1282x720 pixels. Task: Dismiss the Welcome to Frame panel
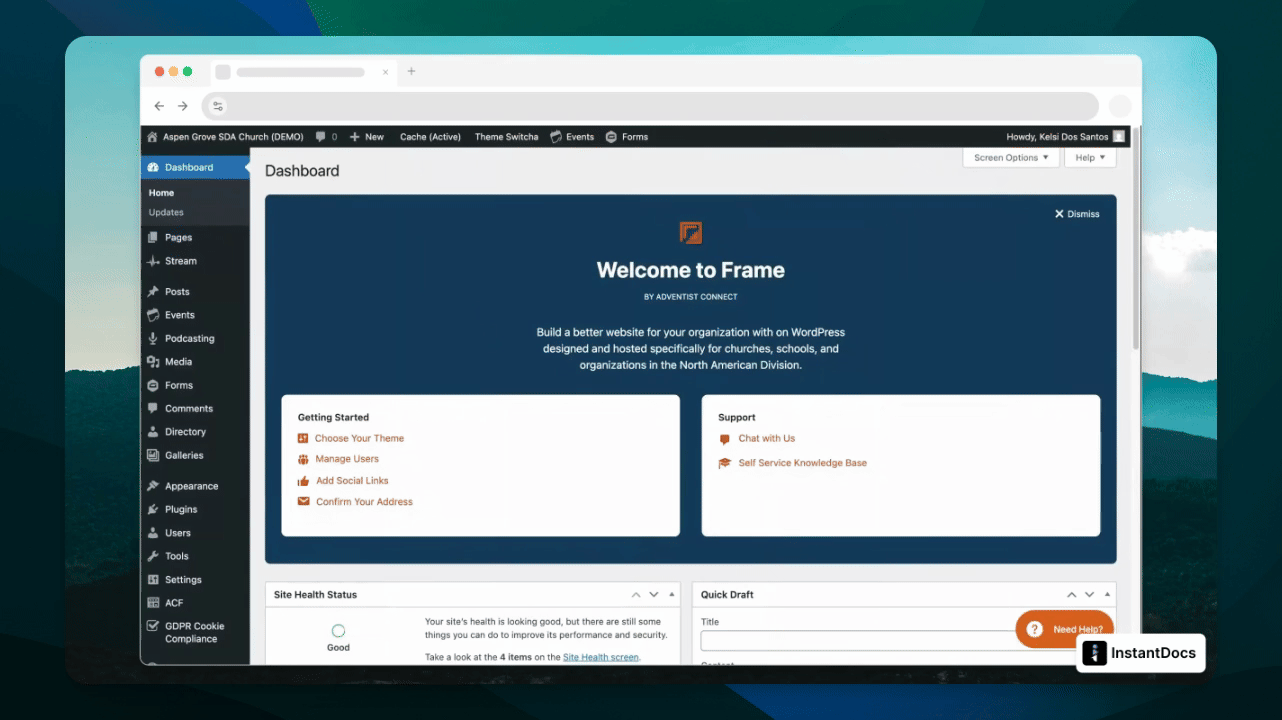pyautogui.click(x=1077, y=214)
